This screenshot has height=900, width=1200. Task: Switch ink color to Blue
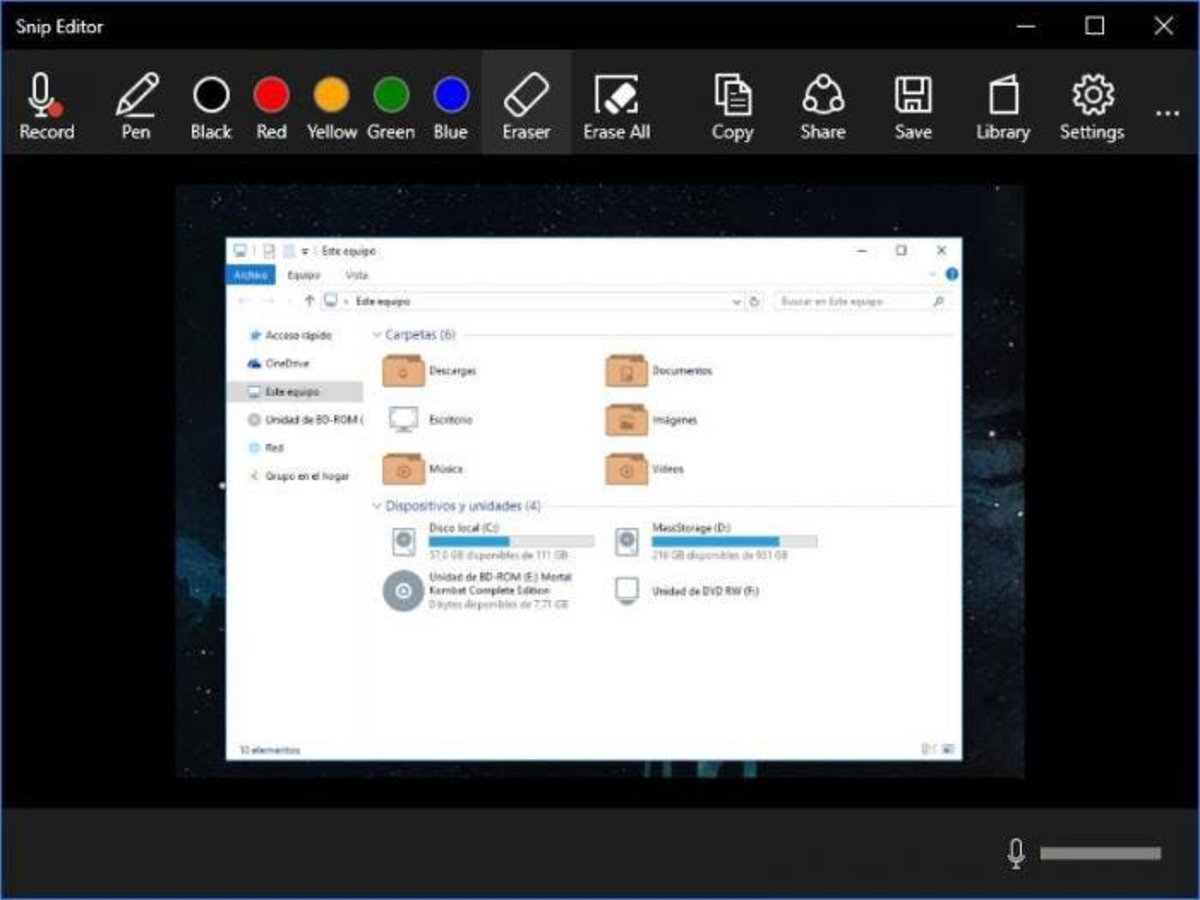point(451,106)
